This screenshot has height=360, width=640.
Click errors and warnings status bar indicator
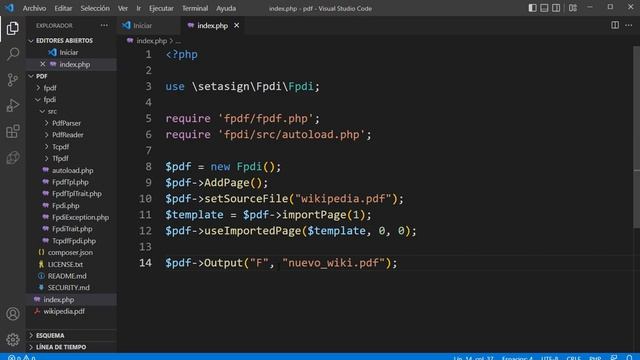pyautogui.click(x=22, y=357)
